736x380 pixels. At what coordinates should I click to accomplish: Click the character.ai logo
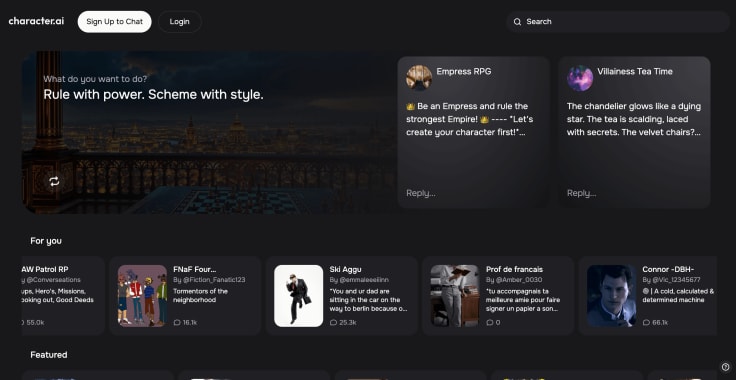click(36, 21)
